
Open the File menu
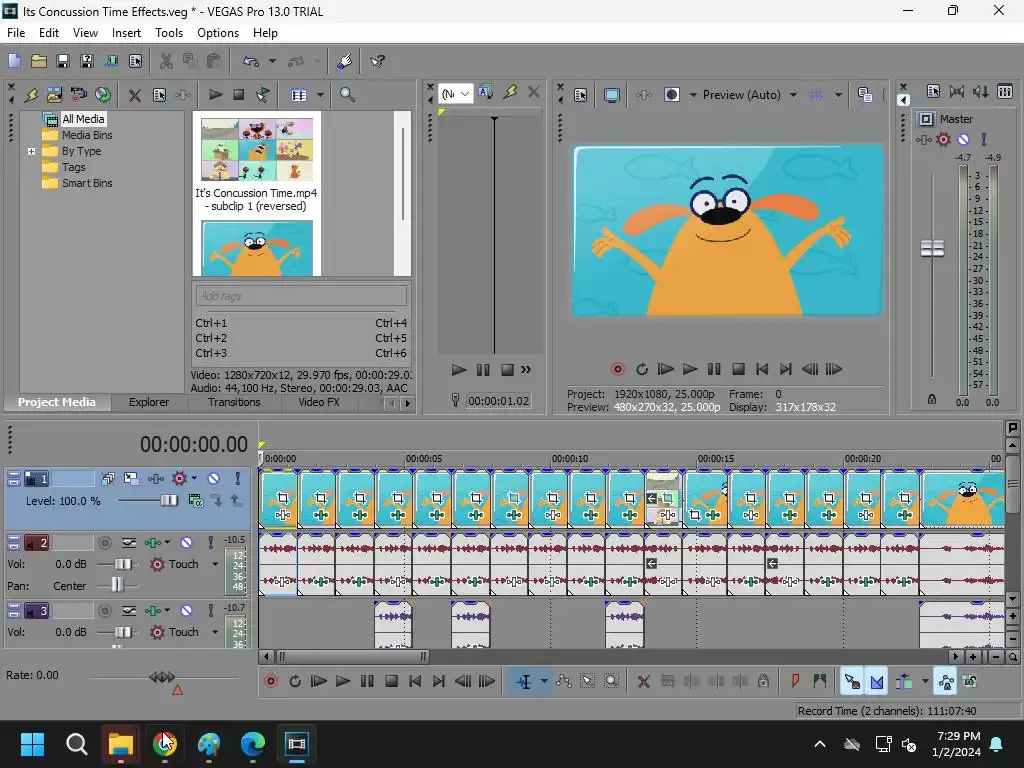coord(16,33)
